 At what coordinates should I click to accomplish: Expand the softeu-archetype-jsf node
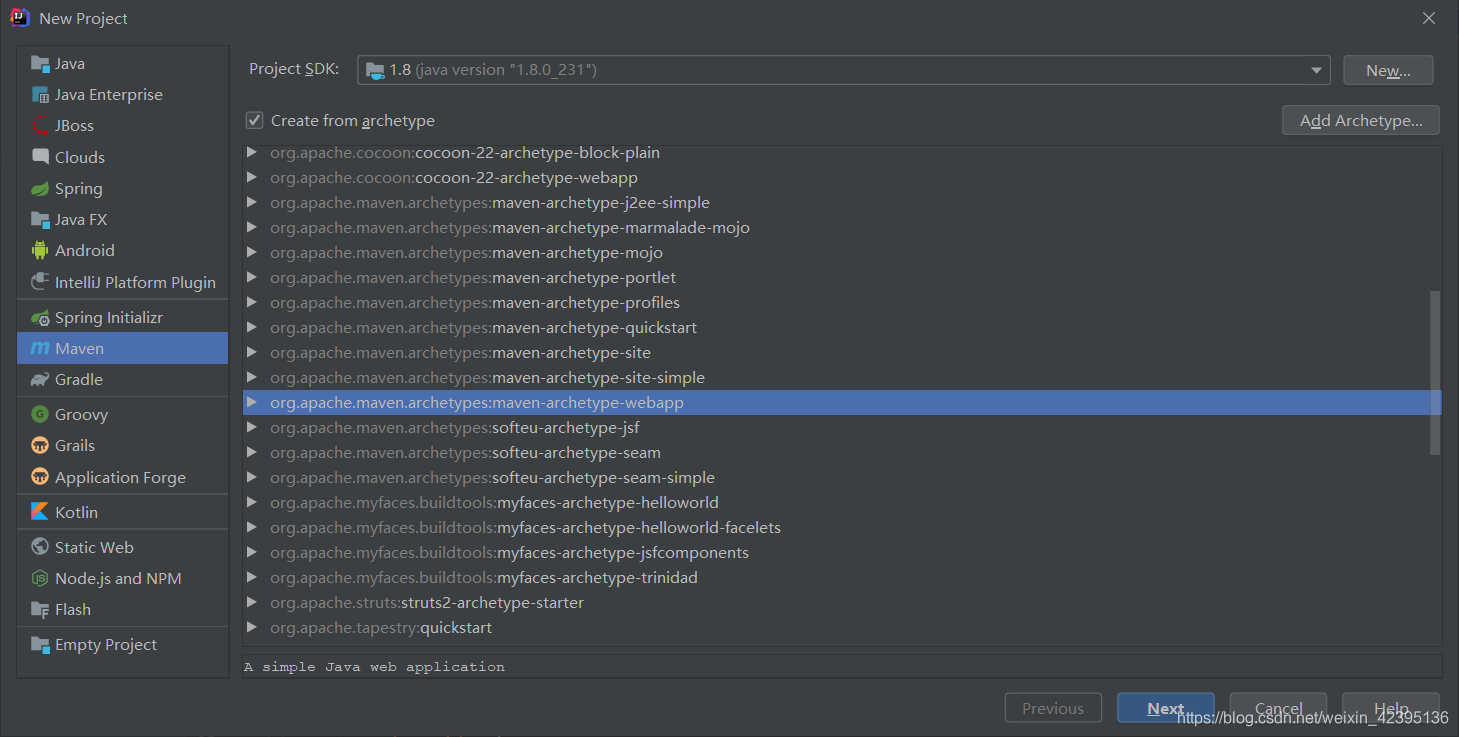pos(252,428)
